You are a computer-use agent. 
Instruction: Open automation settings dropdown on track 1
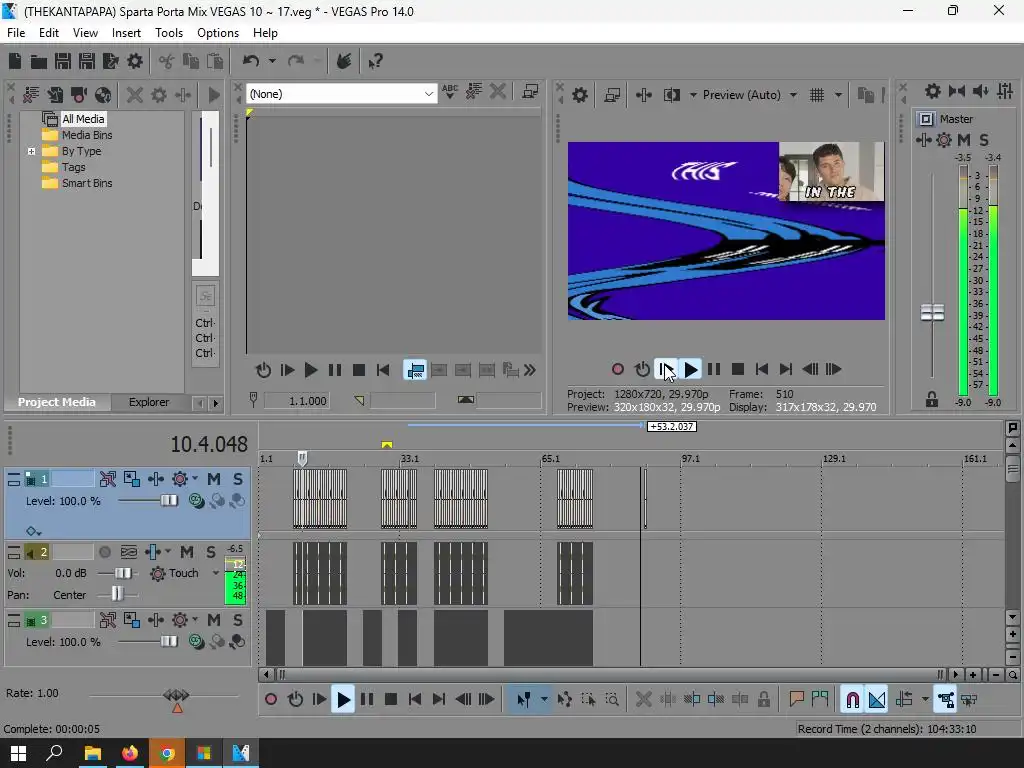(x=195, y=479)
